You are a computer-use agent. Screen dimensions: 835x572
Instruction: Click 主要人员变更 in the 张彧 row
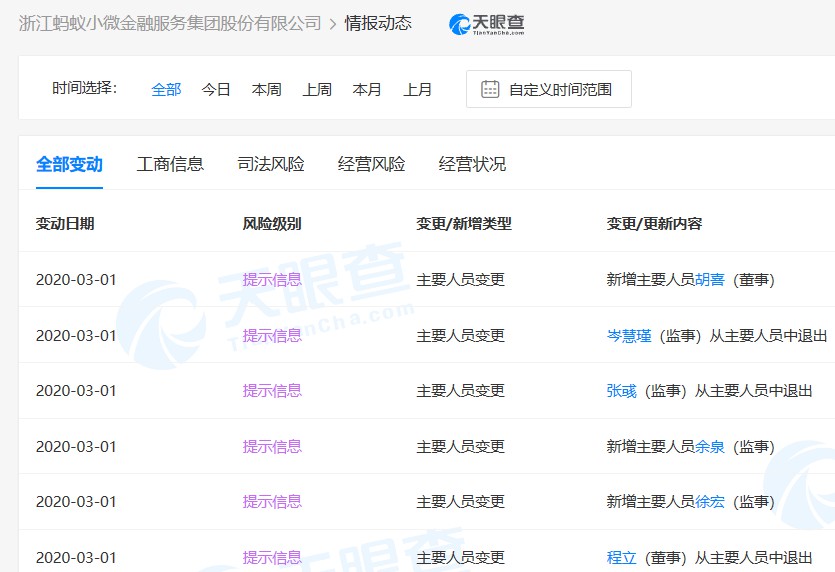pos(460,391)
